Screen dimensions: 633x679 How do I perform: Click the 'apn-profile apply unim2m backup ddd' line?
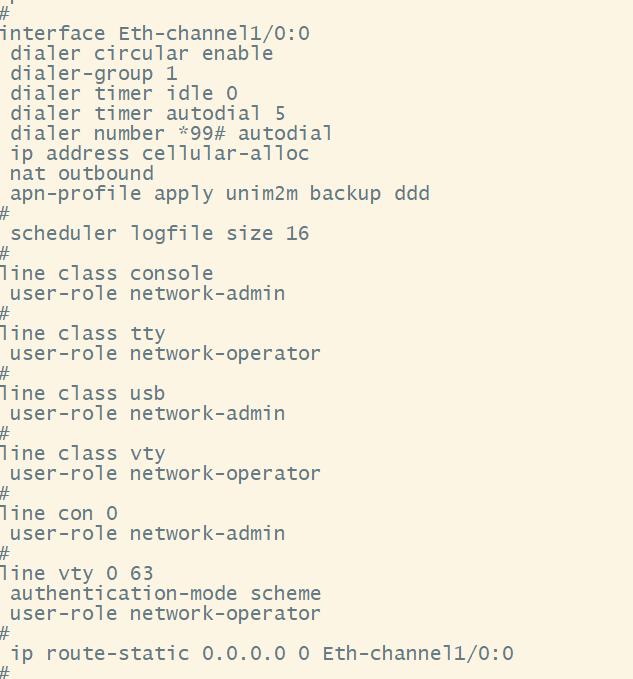220,194
